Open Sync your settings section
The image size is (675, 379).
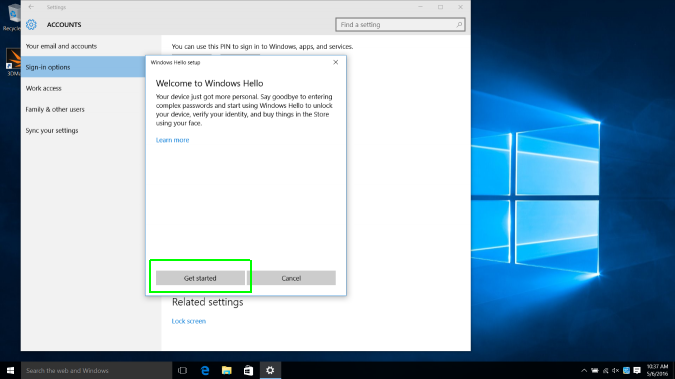click(52, 130)
